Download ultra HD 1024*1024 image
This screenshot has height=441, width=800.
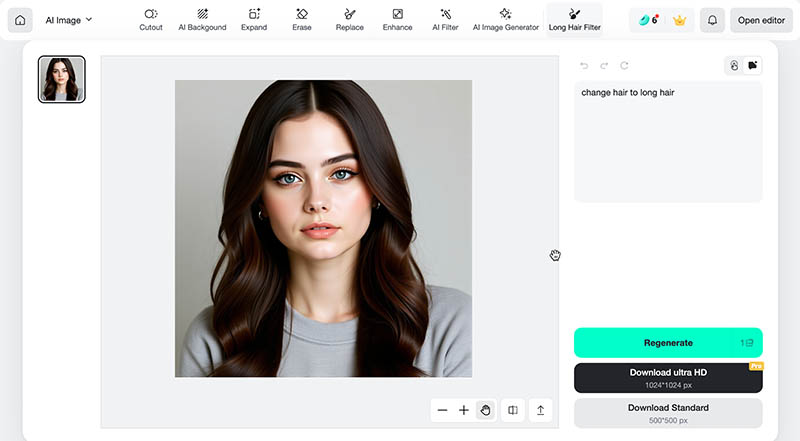click(668, 377)
